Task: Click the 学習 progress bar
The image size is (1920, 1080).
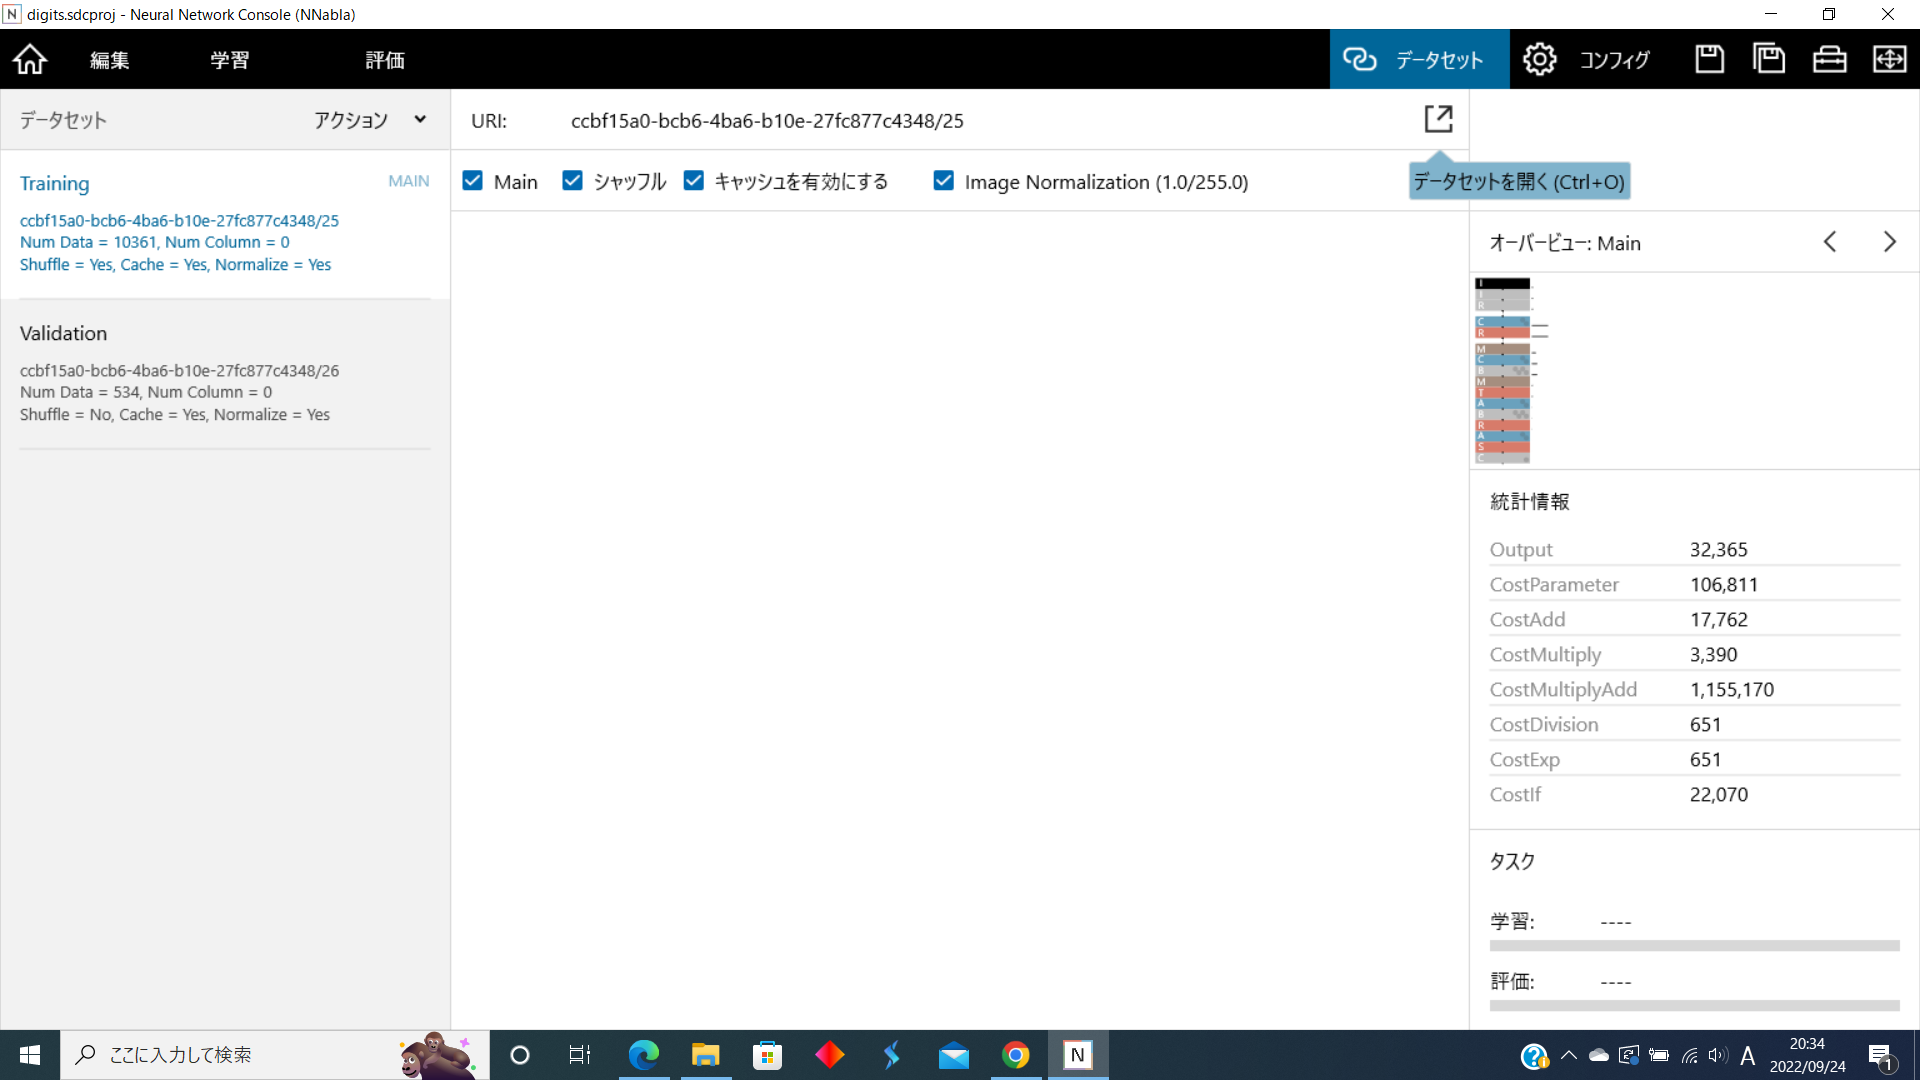Action: (1694, 945)
